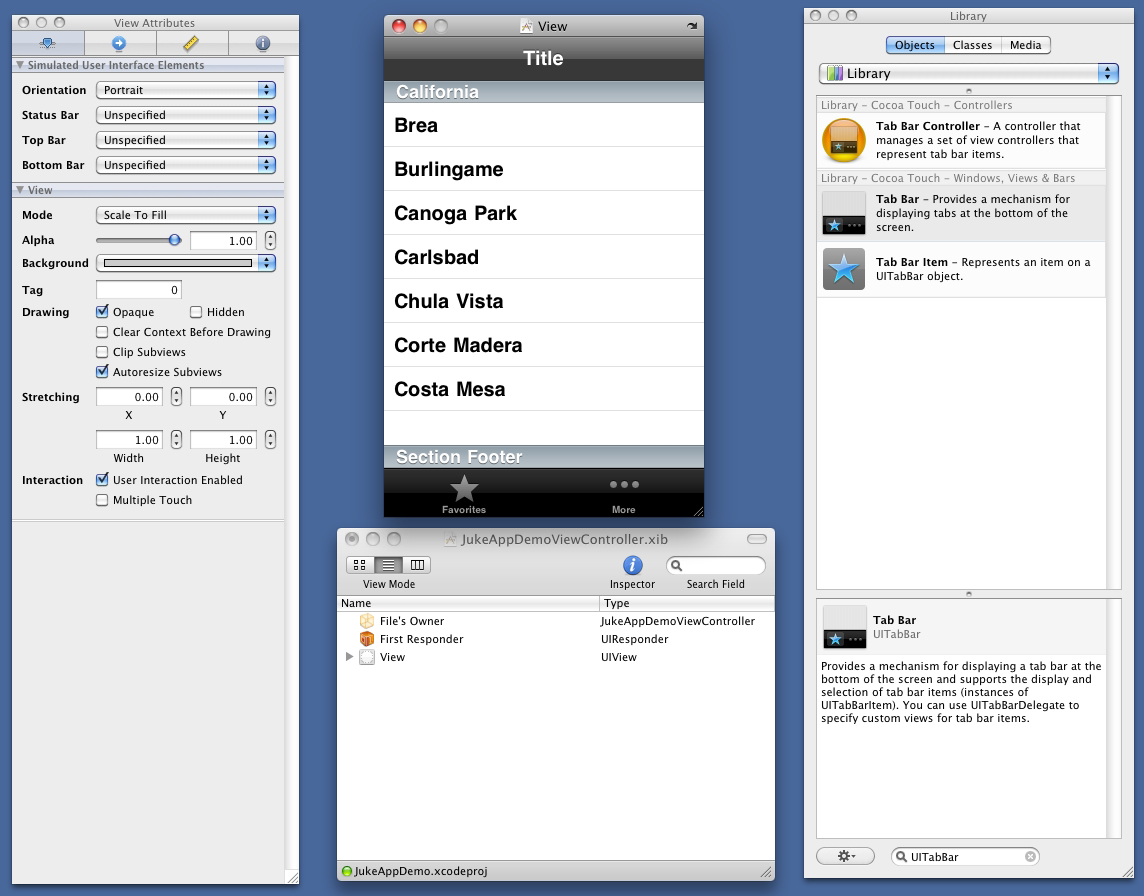Image resolution: width=1144 pixels, height=896 pixels.
Task: Tap the Favorites star tab bar icon
Action: (x=464, y=490)
